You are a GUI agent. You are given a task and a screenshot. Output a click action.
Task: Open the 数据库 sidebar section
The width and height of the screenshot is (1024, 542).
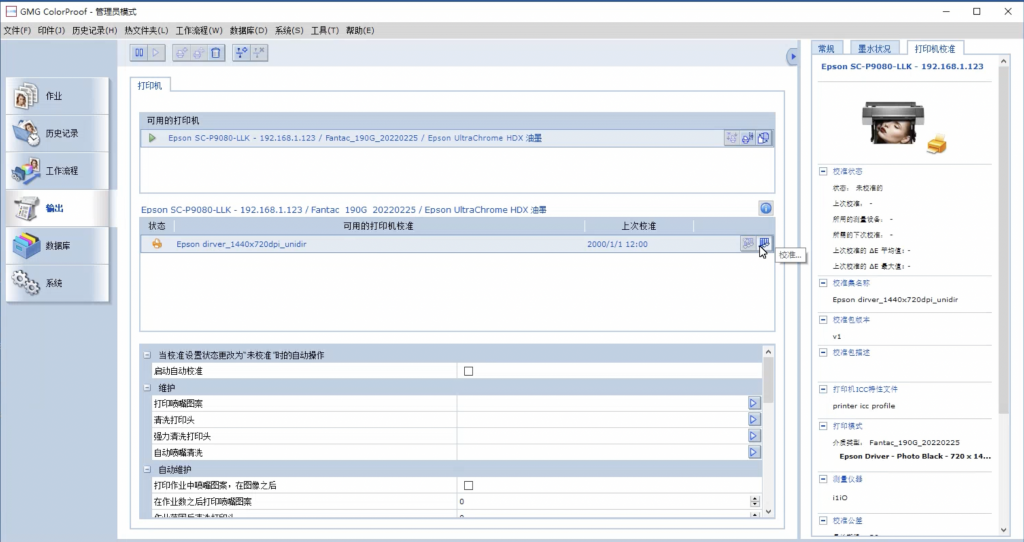[57, 246]
